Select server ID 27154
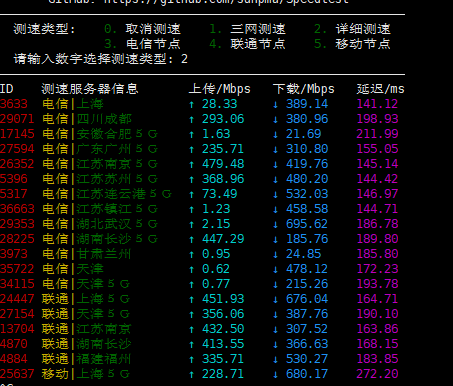Image resolution: width=453 pixels, height=386 pixels. [17, 314]
